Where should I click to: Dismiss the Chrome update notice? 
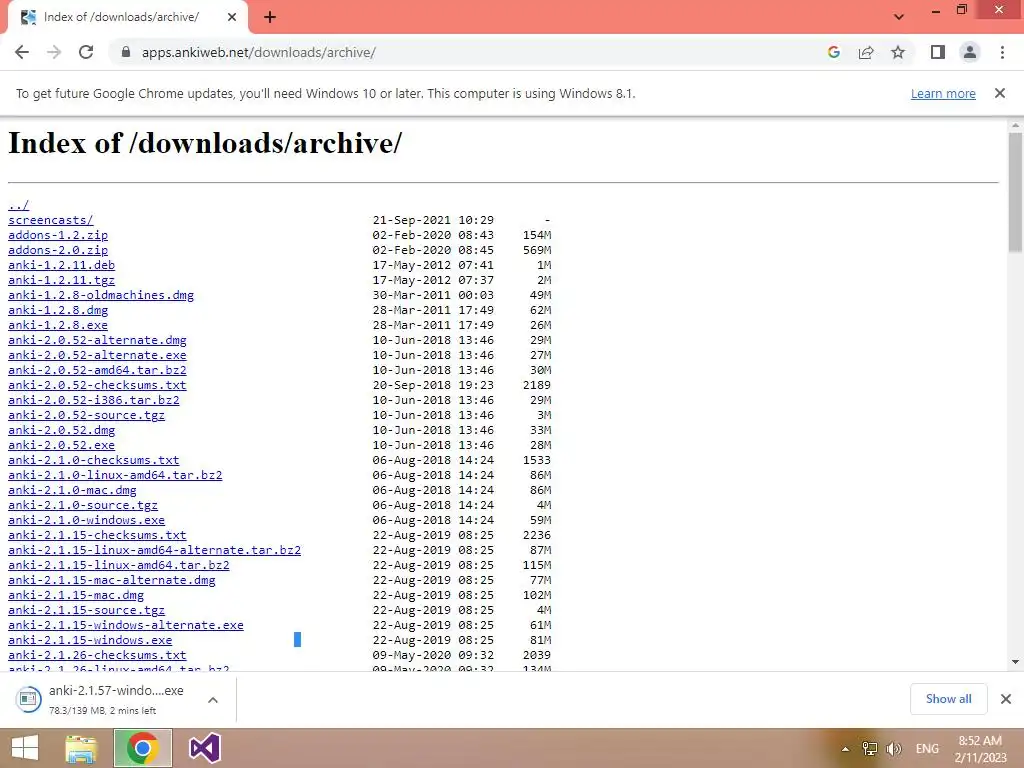tap(999, 93)
